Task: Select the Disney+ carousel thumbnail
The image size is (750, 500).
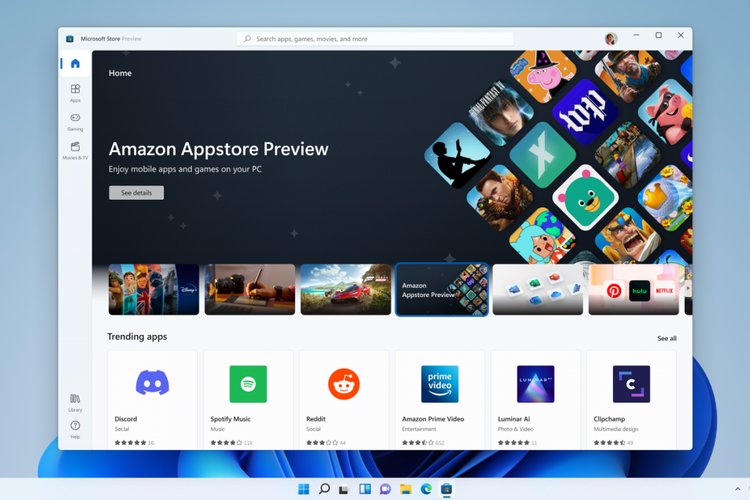Action: pos(154,289)
